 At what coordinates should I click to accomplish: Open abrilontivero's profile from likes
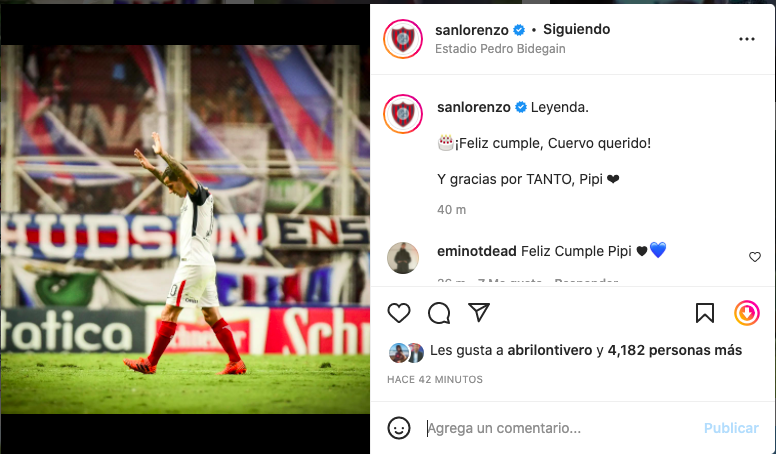(x=550, y=351)
